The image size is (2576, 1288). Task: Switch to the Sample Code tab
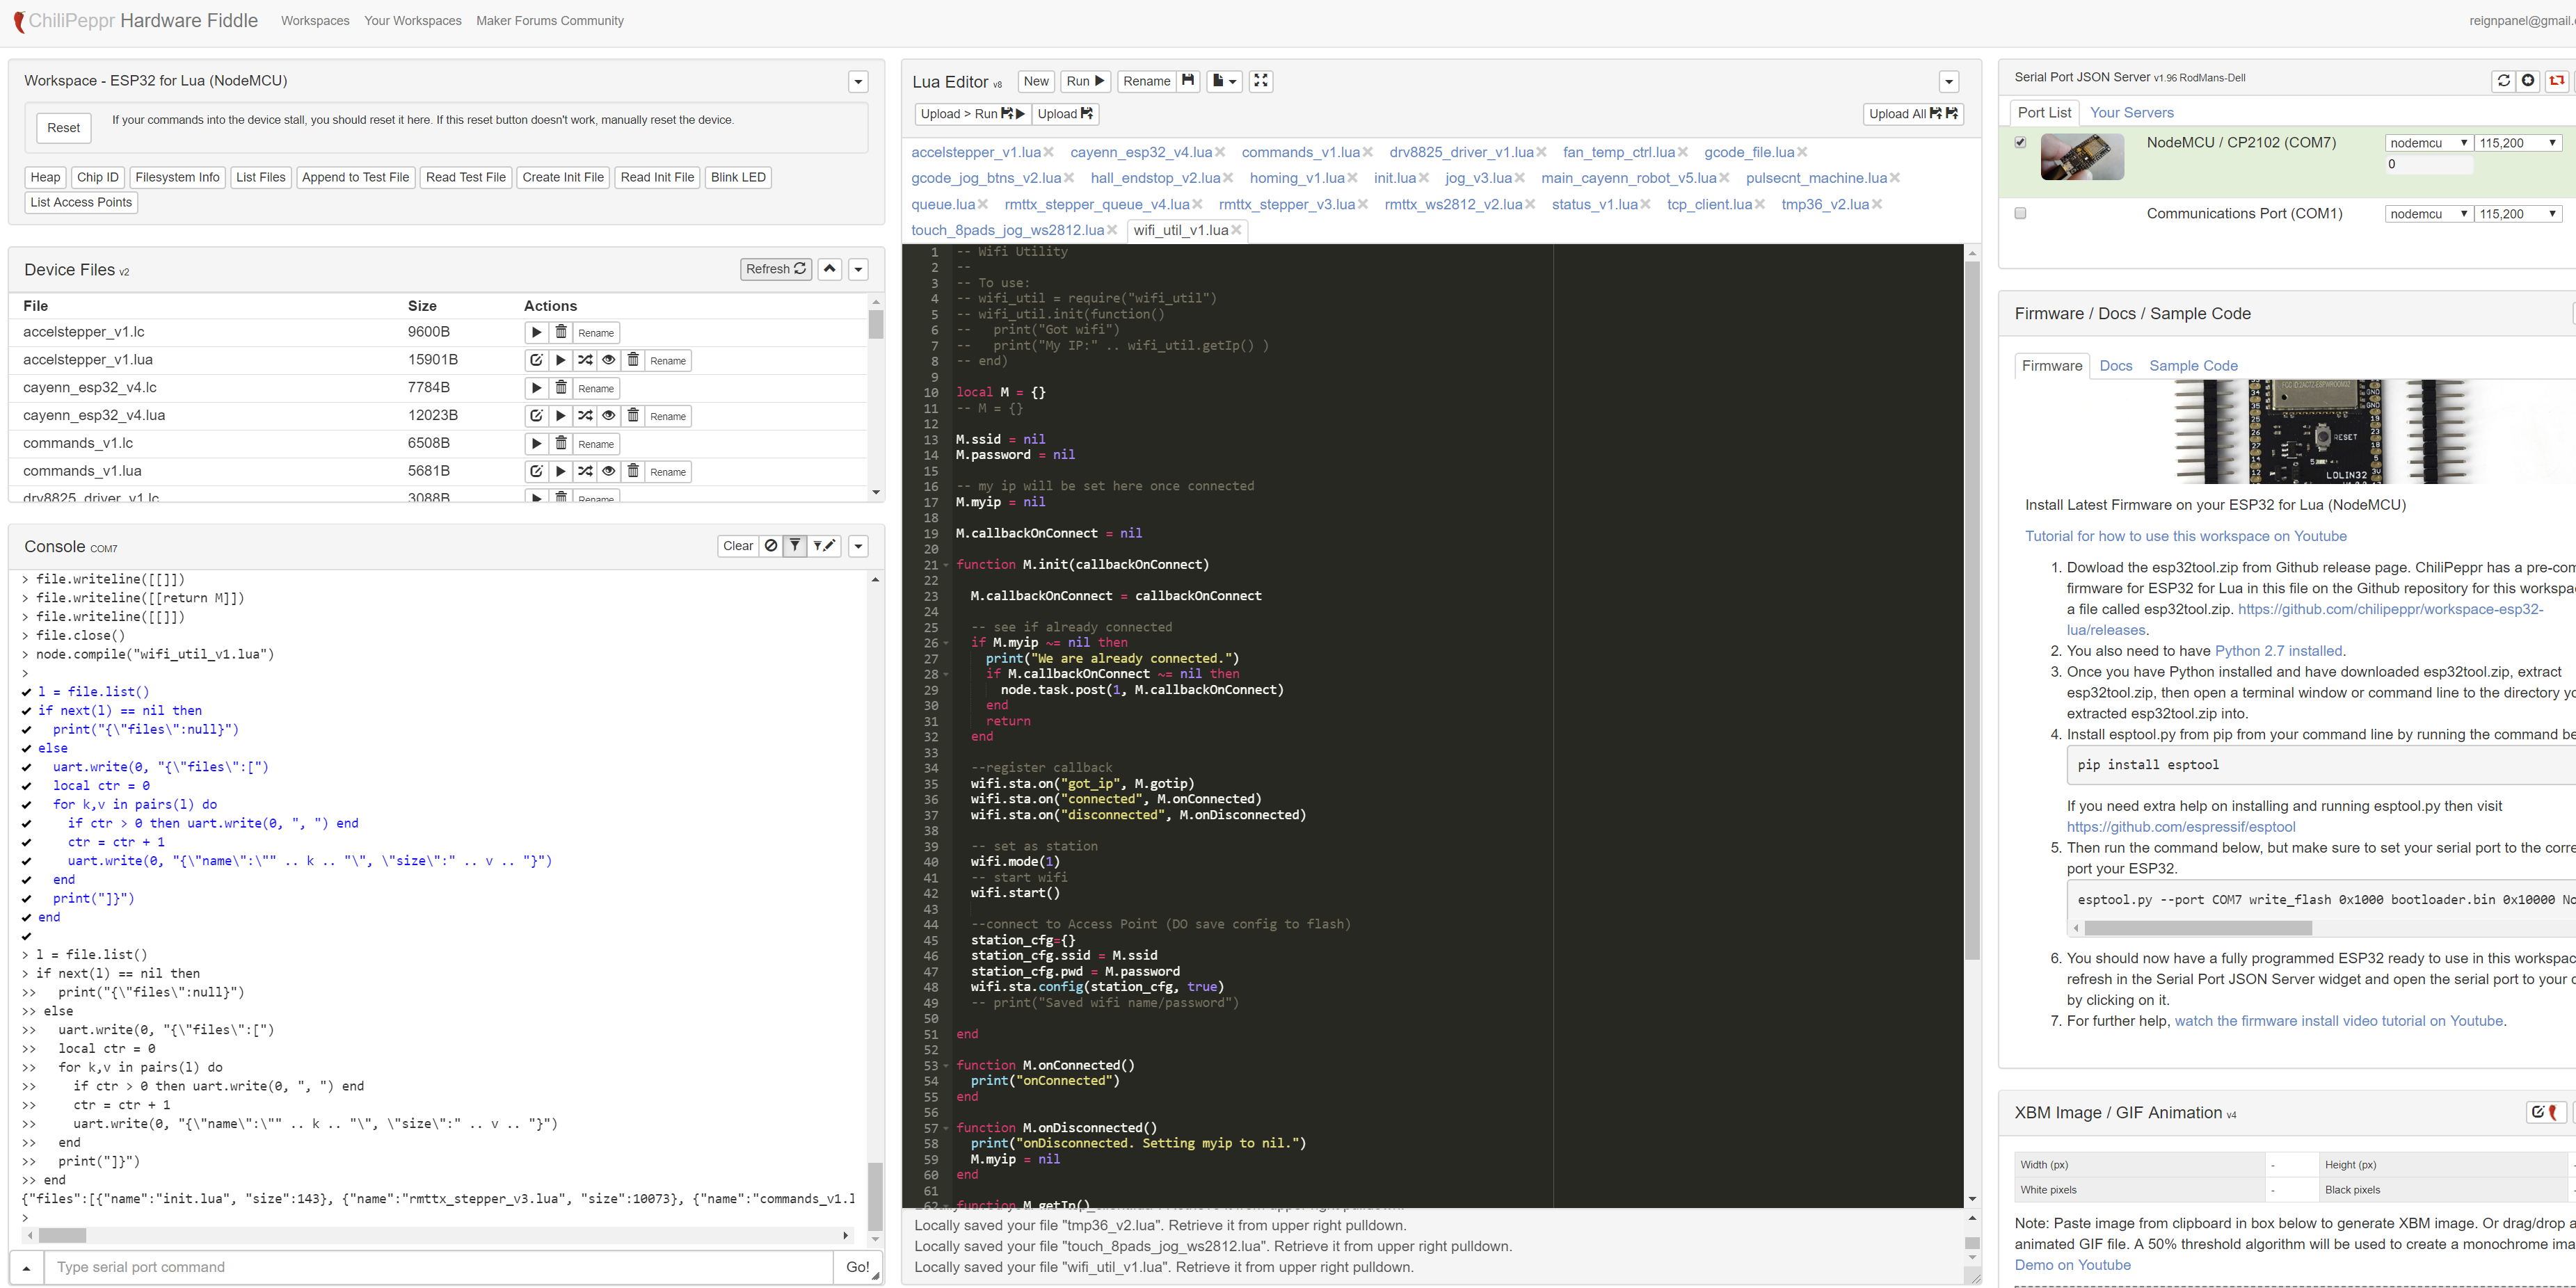(2193, 366)
